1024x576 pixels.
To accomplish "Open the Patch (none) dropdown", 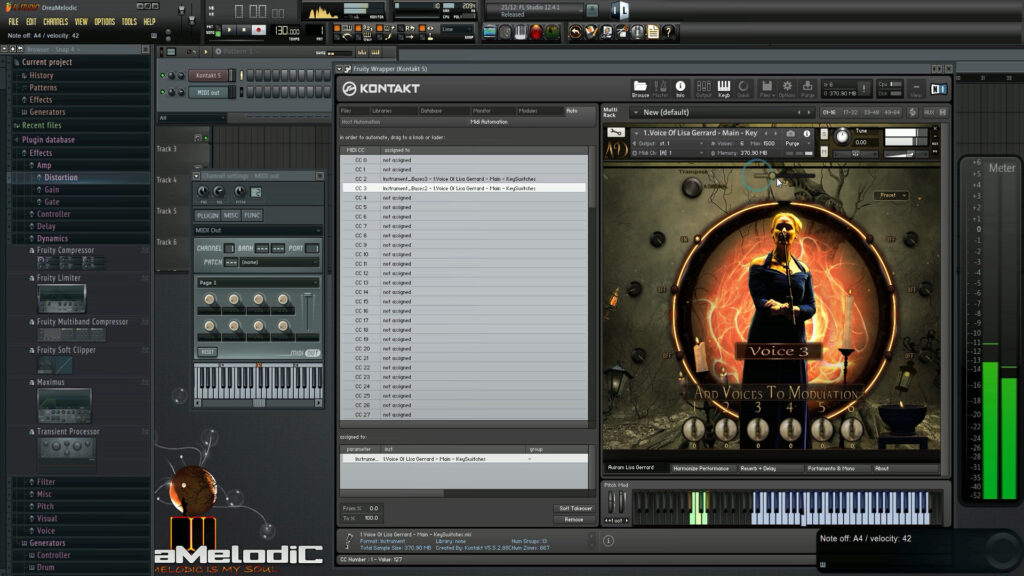I will coord(279,262).
